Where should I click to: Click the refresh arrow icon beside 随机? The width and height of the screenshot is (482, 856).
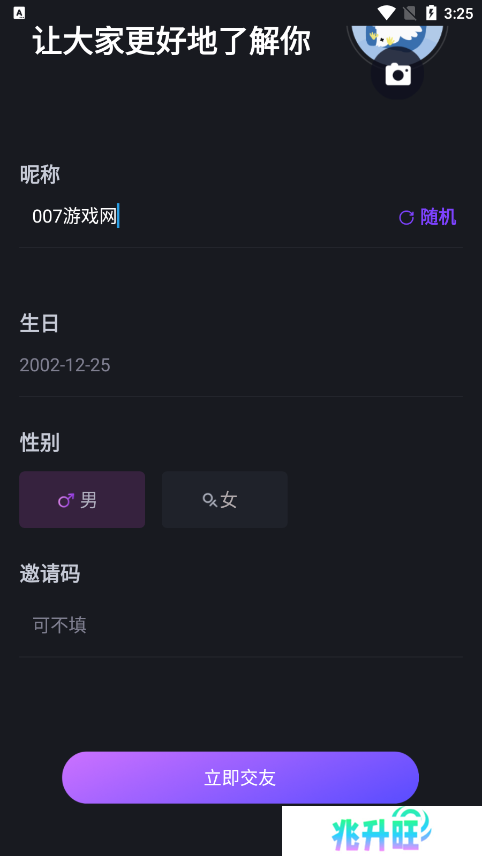406,218
